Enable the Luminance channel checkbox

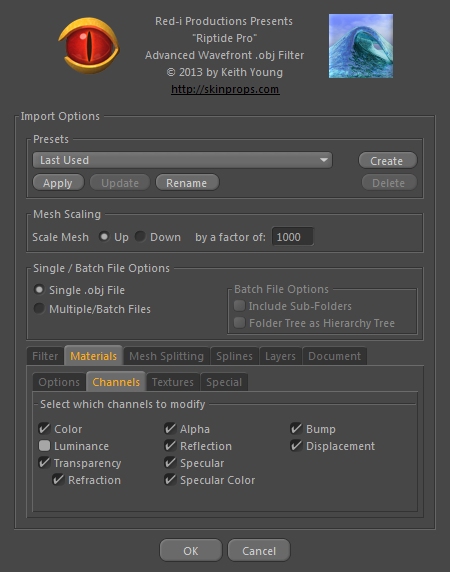pos(44,445)
